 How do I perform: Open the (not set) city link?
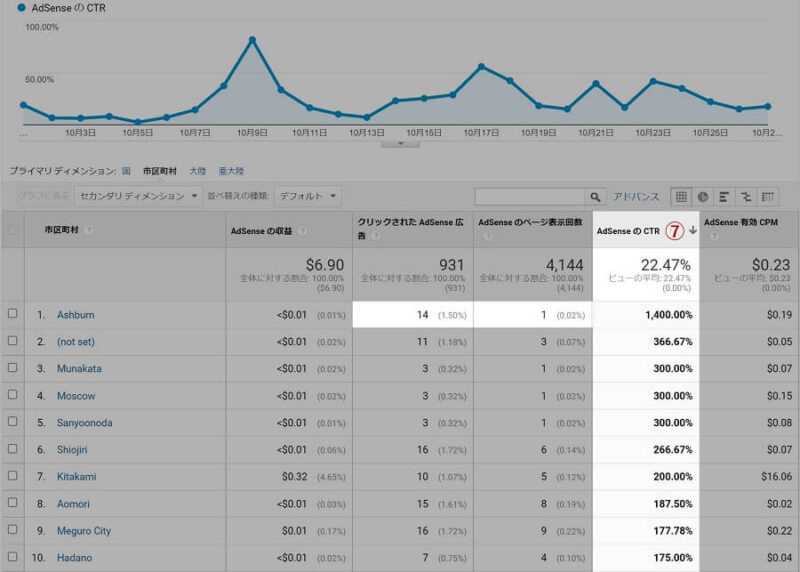click(76, 342)
